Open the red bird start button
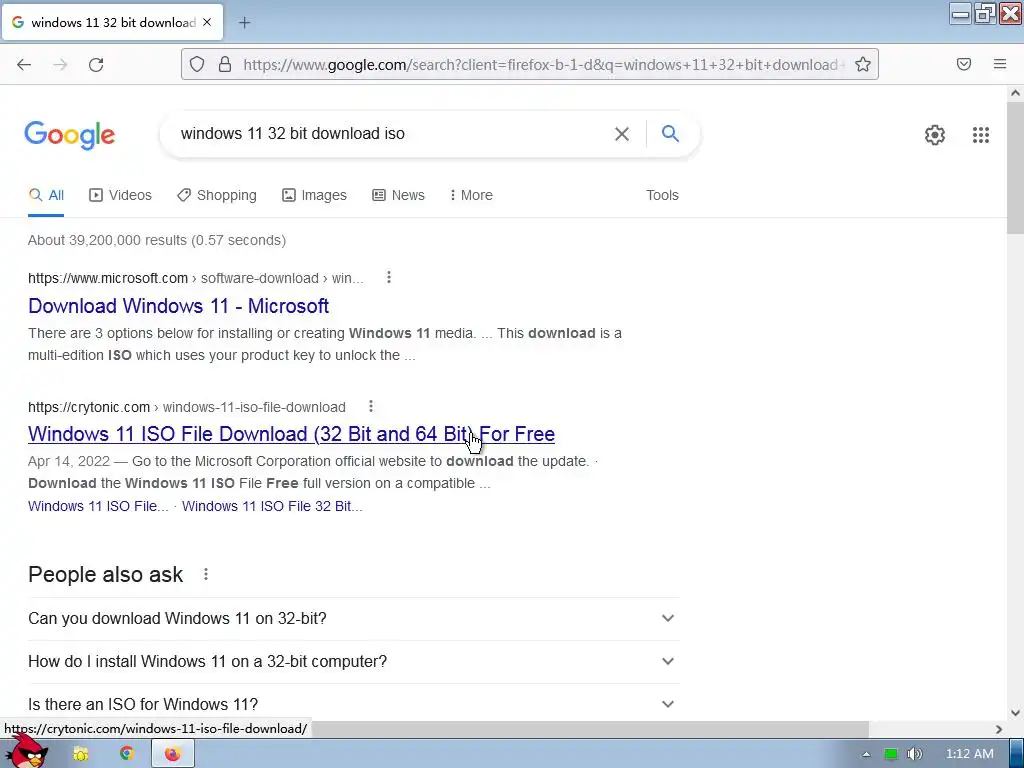This screenshot has height=768, width=1024. click(25, 751)
